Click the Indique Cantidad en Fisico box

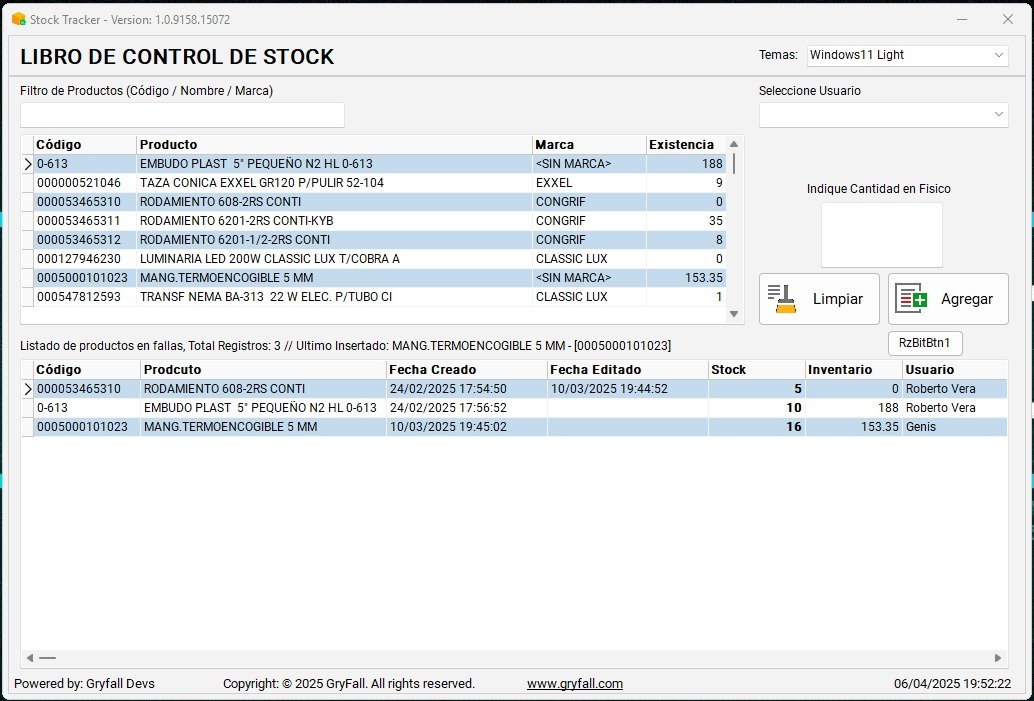(x=881, y=235)
